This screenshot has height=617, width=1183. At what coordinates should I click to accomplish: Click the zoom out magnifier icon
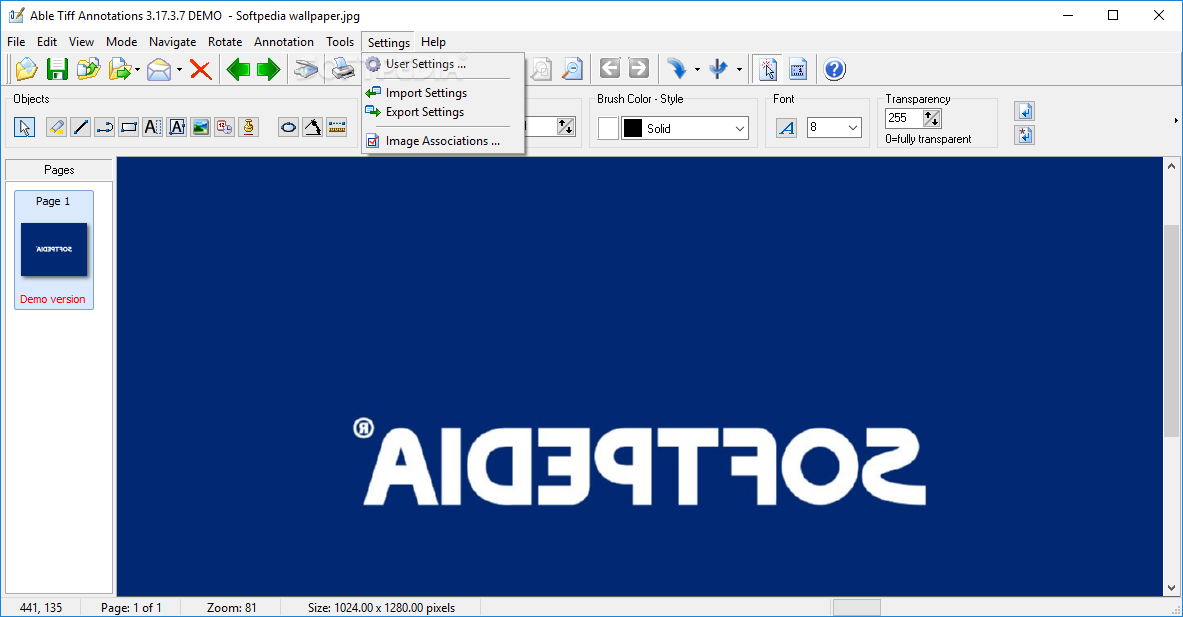(573, 69)
